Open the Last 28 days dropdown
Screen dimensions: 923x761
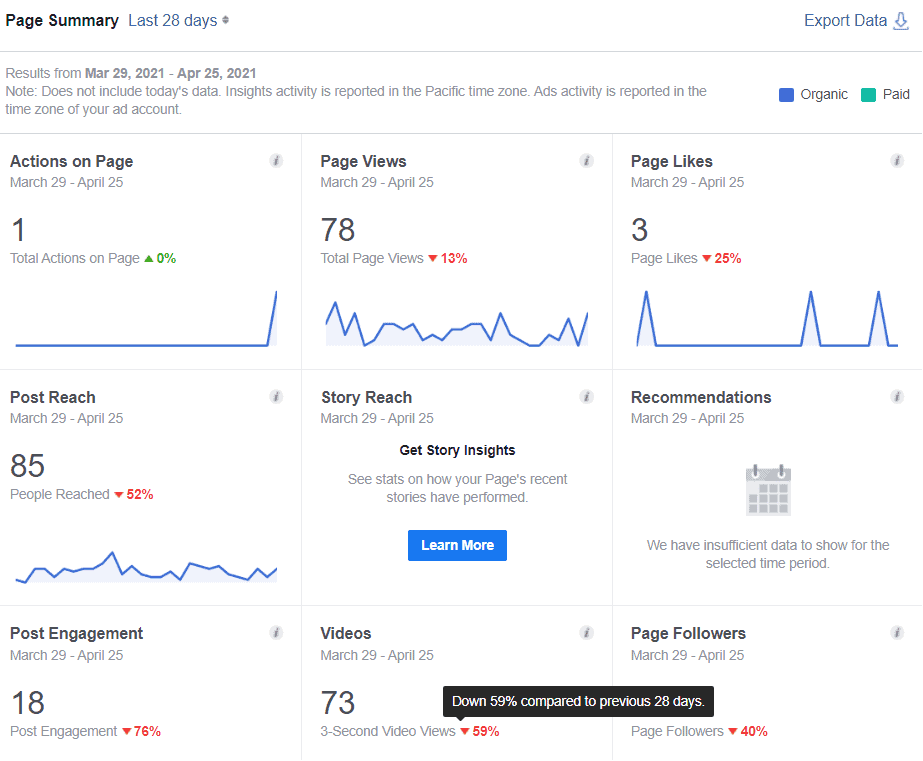coord(178,21)
